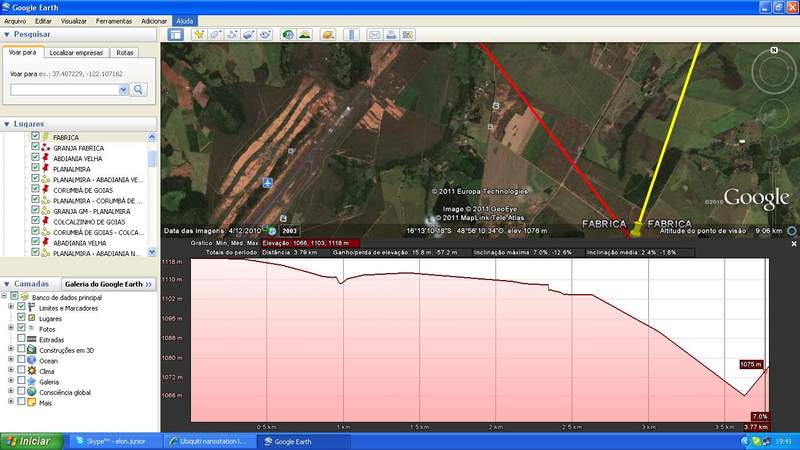Viewport: 800px width, 450px height.
Task: Uncheck the FABRICA place checkbox
Action: pos(35,136)
